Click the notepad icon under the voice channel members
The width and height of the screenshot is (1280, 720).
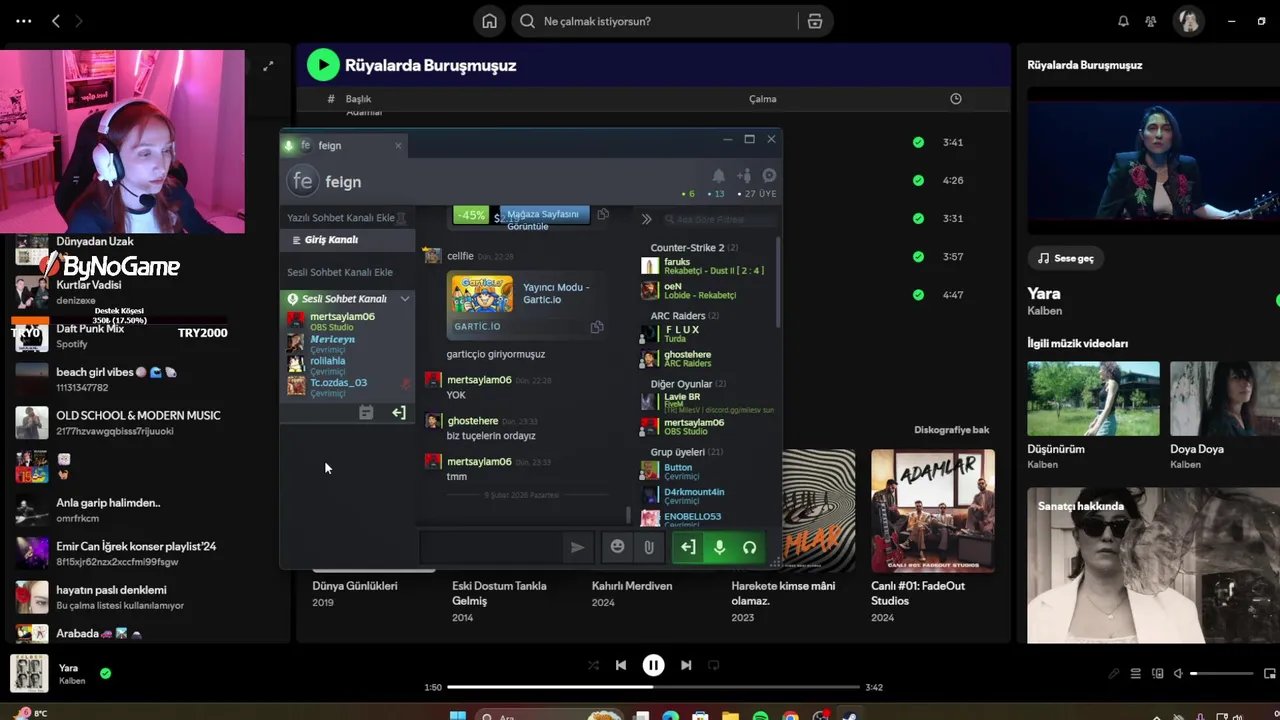[366, 413]
